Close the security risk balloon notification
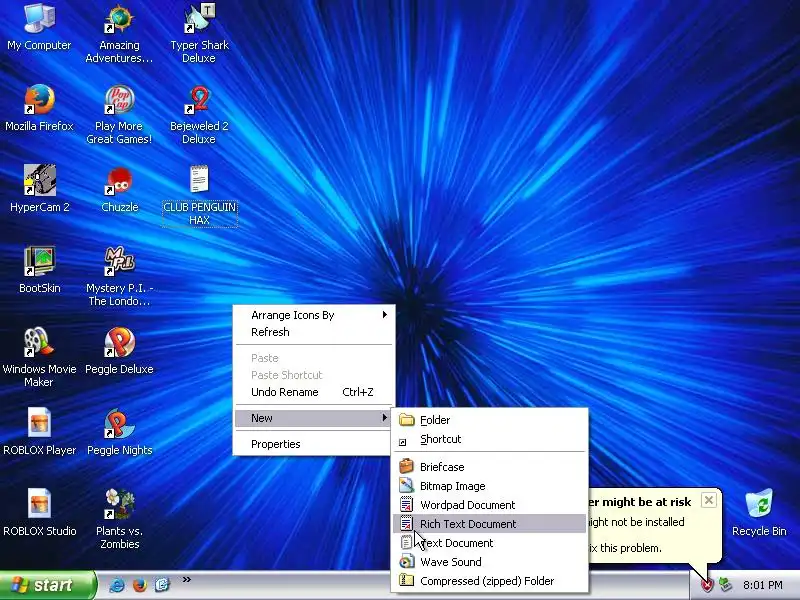This screenshot has height=600, width=800. [709, 500]
